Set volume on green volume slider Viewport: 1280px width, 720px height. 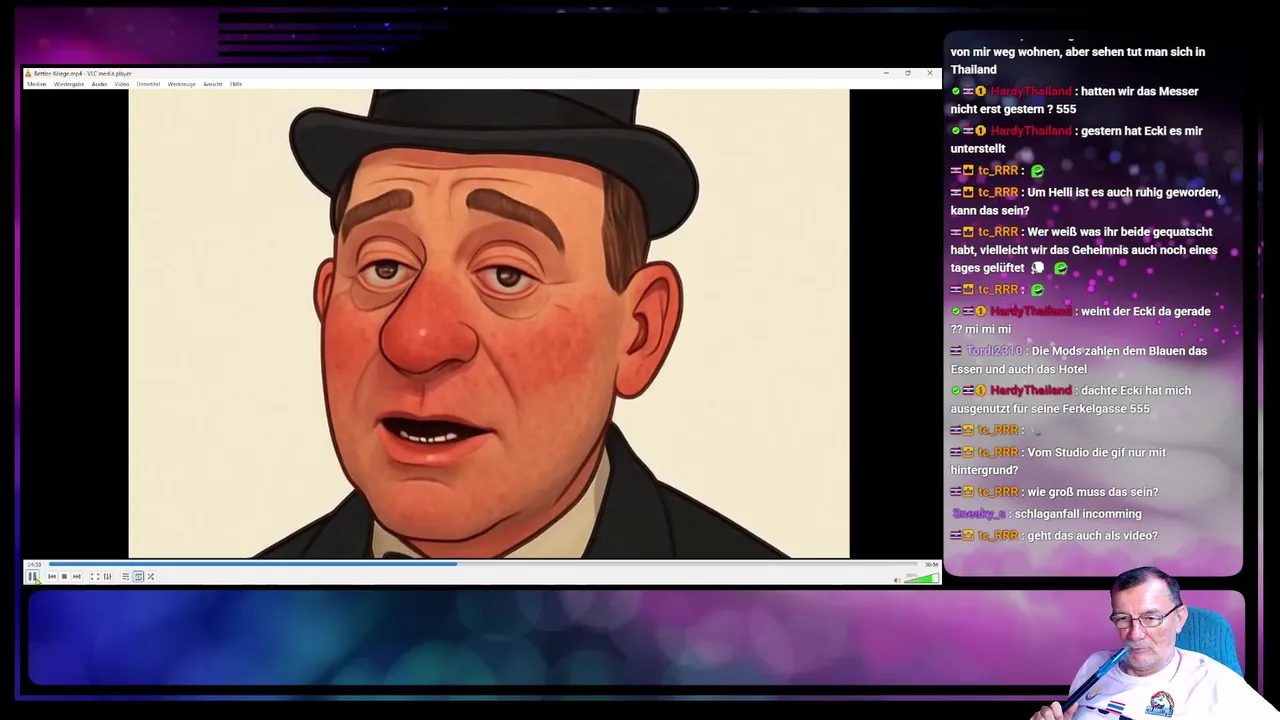pyautogui.click(x=921, y=577)
